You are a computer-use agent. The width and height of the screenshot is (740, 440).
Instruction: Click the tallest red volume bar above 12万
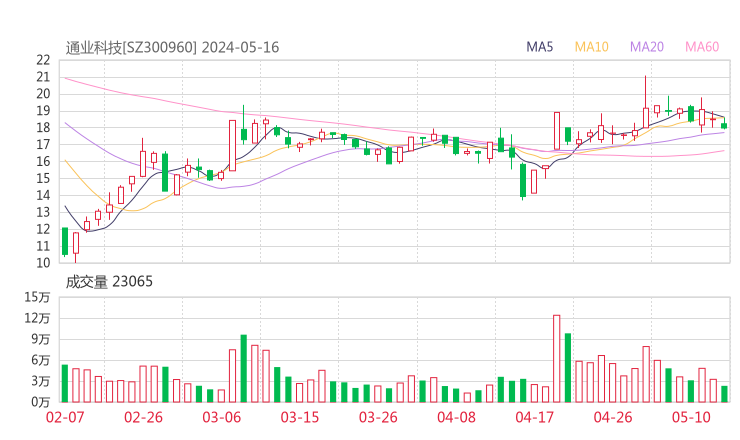coord(557,359)
